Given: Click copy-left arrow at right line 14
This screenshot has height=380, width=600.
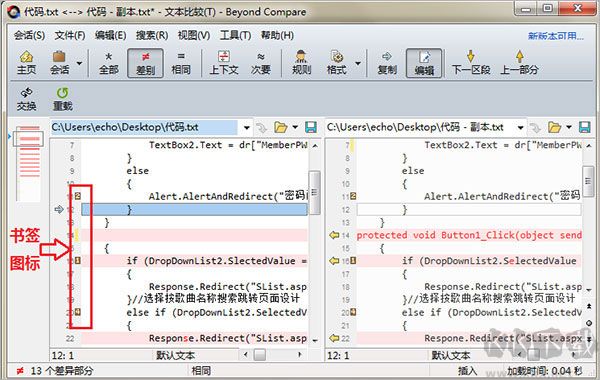Looking at the screenshot, I should [334, 235].
